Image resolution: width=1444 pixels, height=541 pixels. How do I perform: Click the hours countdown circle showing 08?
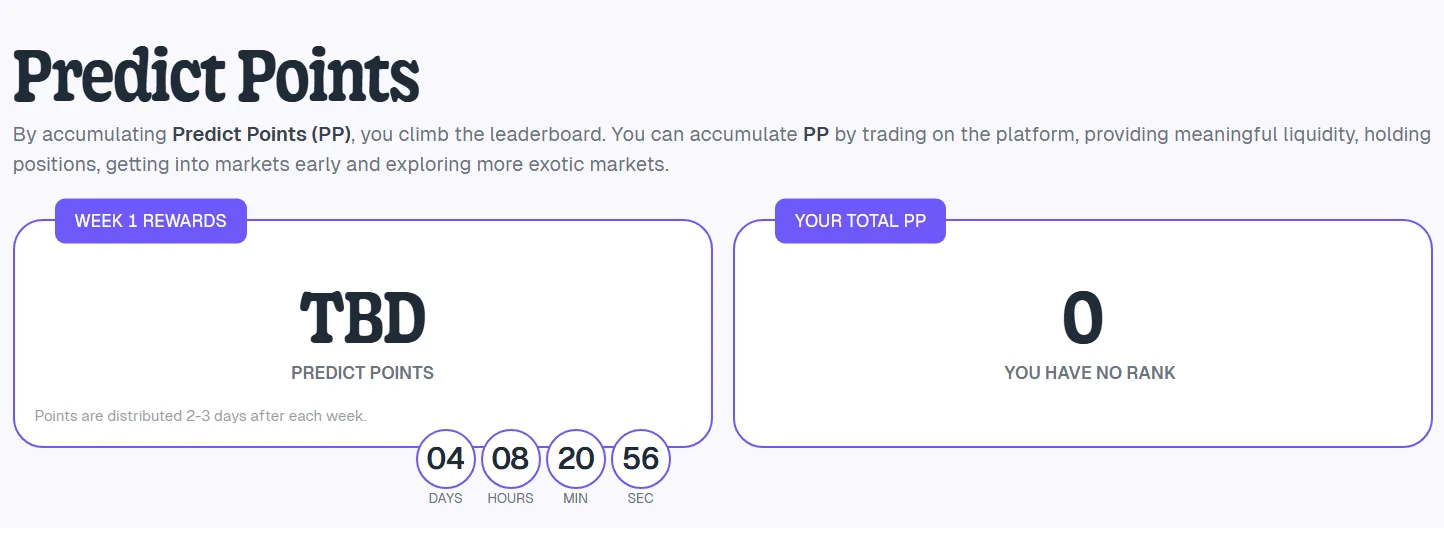tap(511, 459)
